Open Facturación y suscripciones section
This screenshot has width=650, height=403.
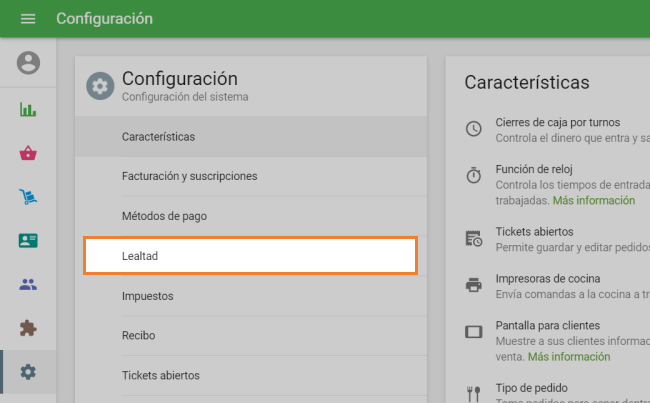[x=189, y=176]
